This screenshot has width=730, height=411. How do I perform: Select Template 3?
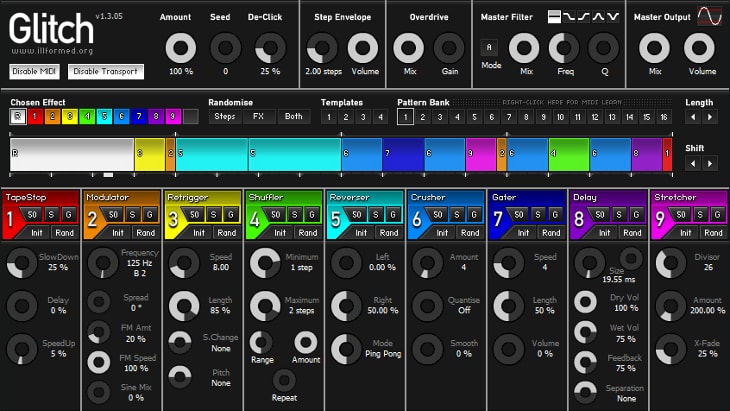(x=363, y=117)
